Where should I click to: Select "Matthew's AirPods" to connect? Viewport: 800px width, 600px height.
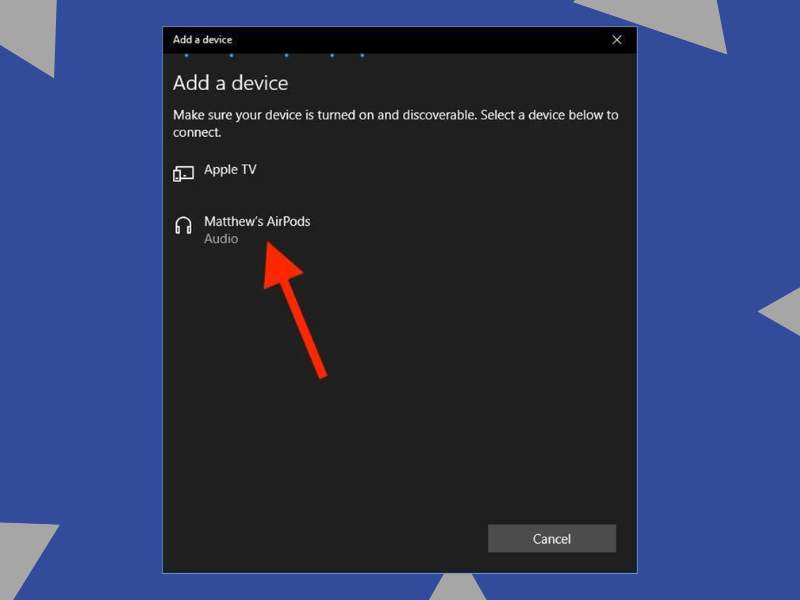tap(257, 221)
